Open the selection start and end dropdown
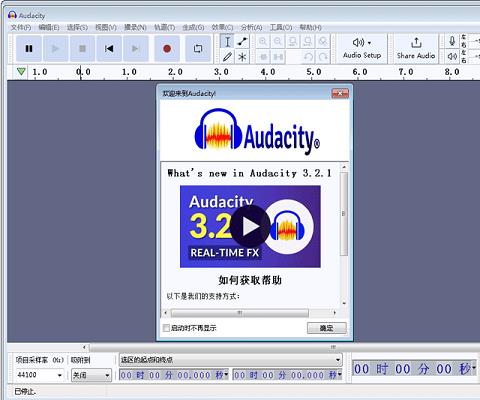The width and height of the screenshot is (480, 400). (x=231, y=360)
